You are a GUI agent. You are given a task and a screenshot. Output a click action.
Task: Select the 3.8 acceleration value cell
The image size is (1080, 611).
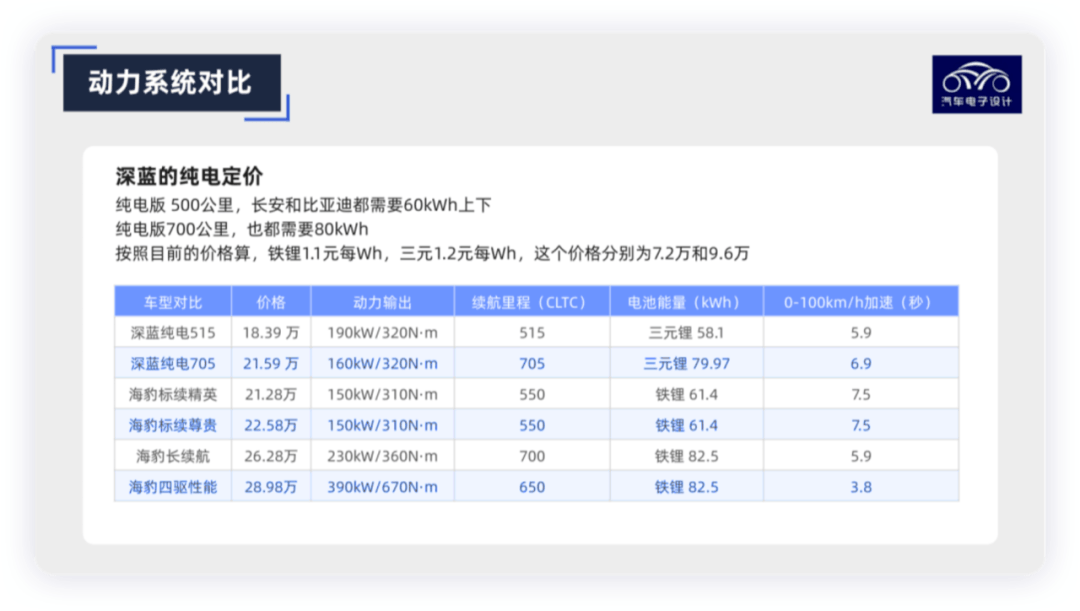[861, 487]
